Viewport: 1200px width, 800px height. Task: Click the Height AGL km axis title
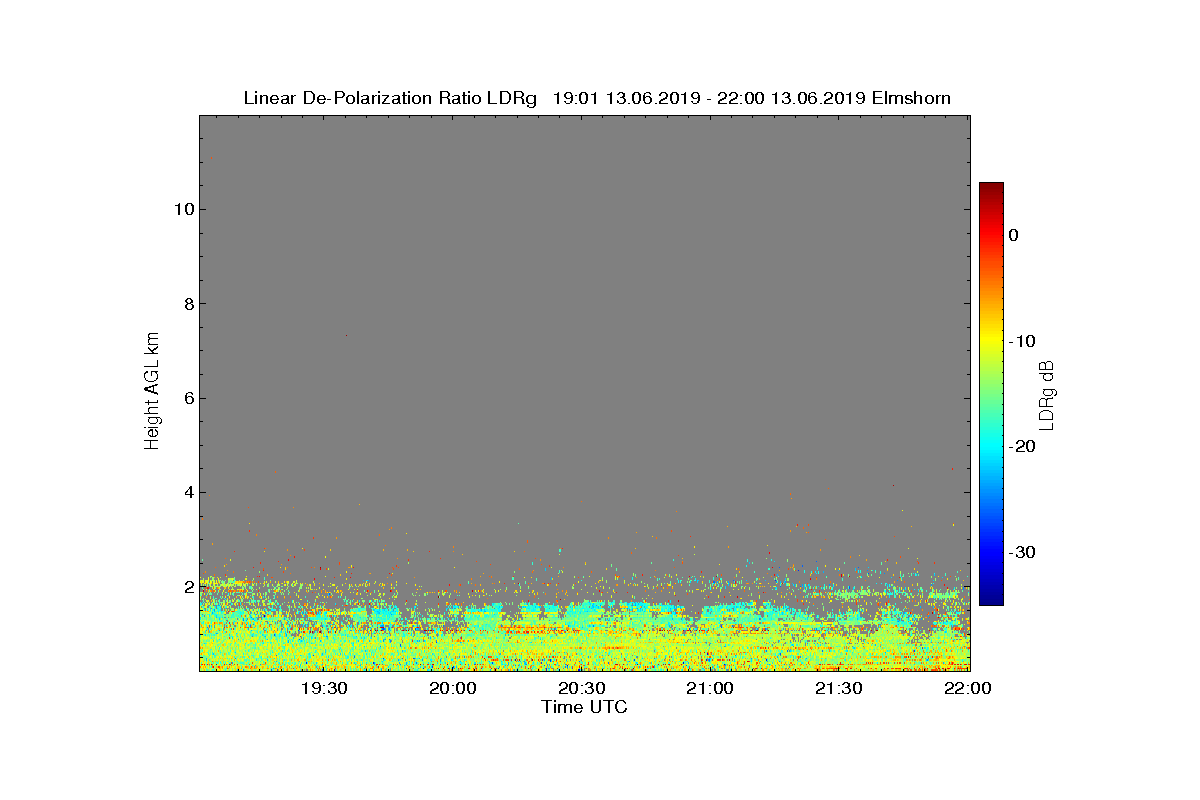(x=152, y=392)
